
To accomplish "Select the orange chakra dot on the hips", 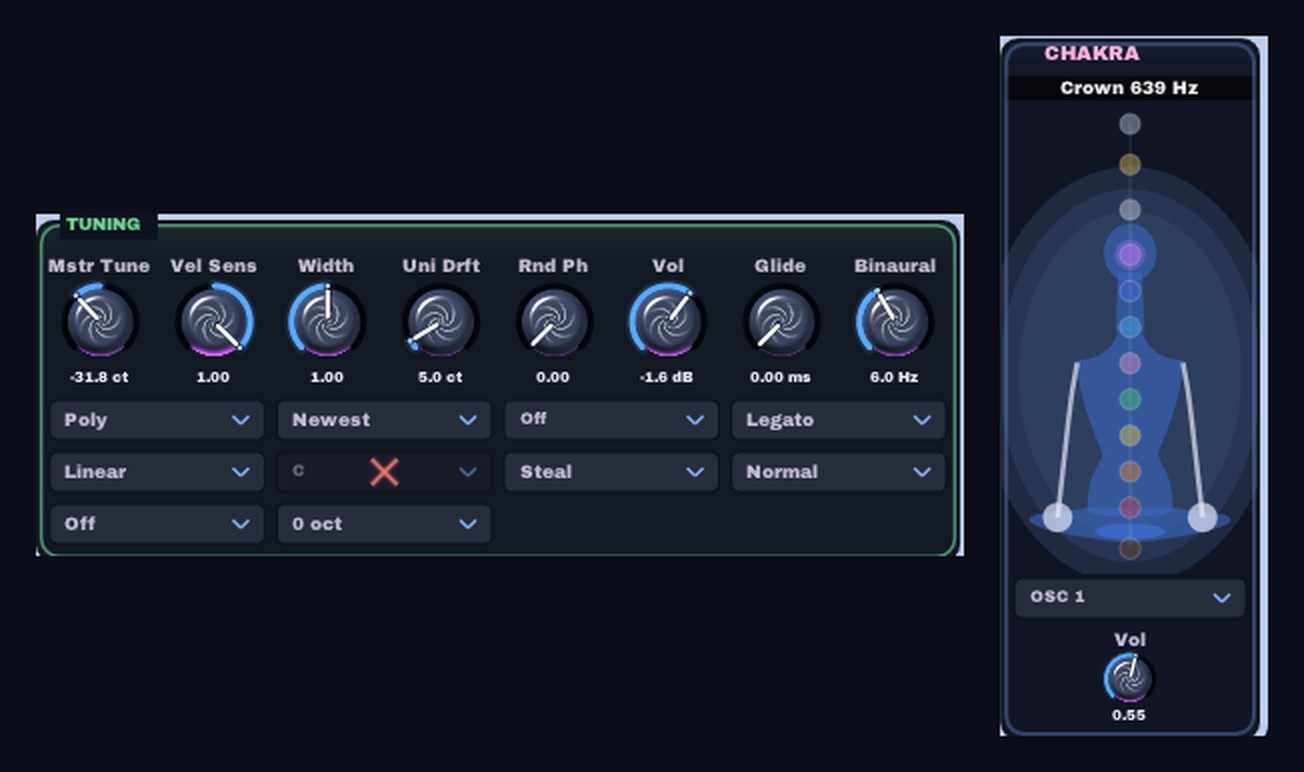I will (x=1129, y=472).
